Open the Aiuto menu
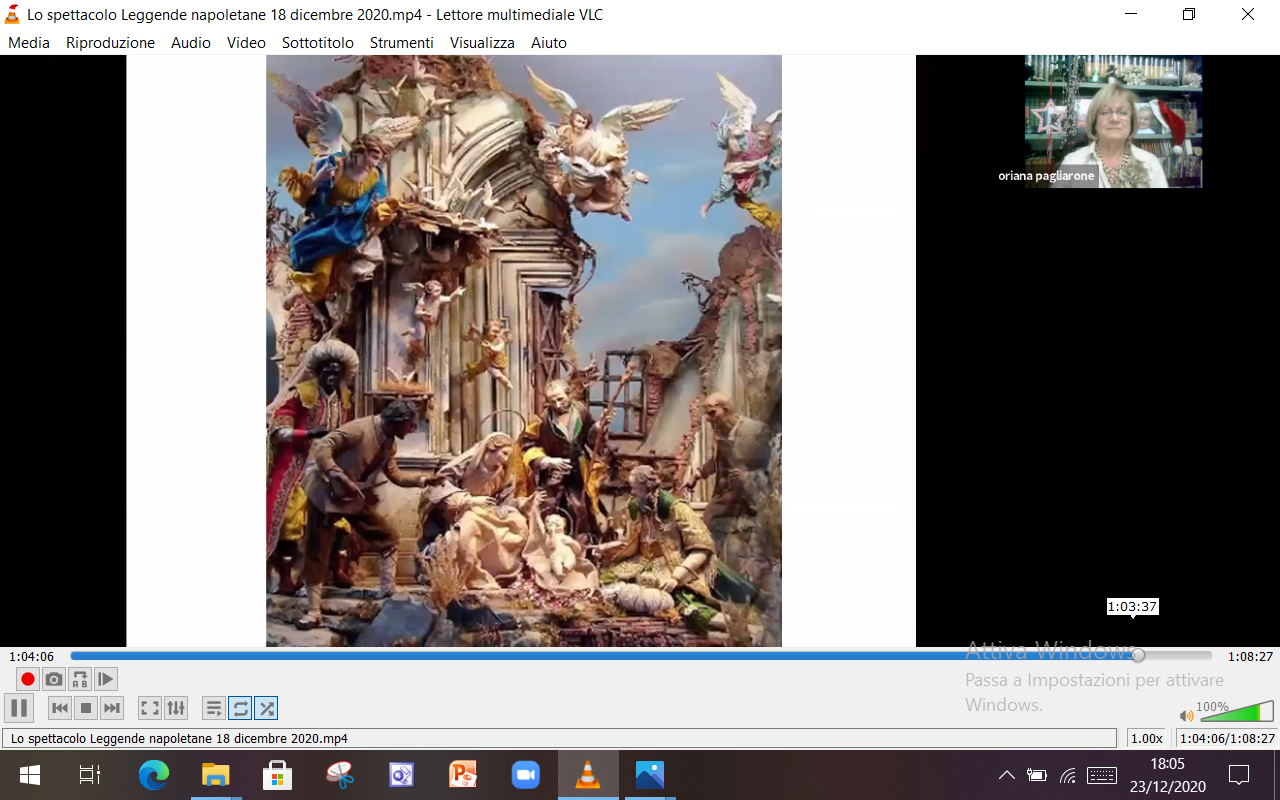1280x800 pixels. [549, 43]
